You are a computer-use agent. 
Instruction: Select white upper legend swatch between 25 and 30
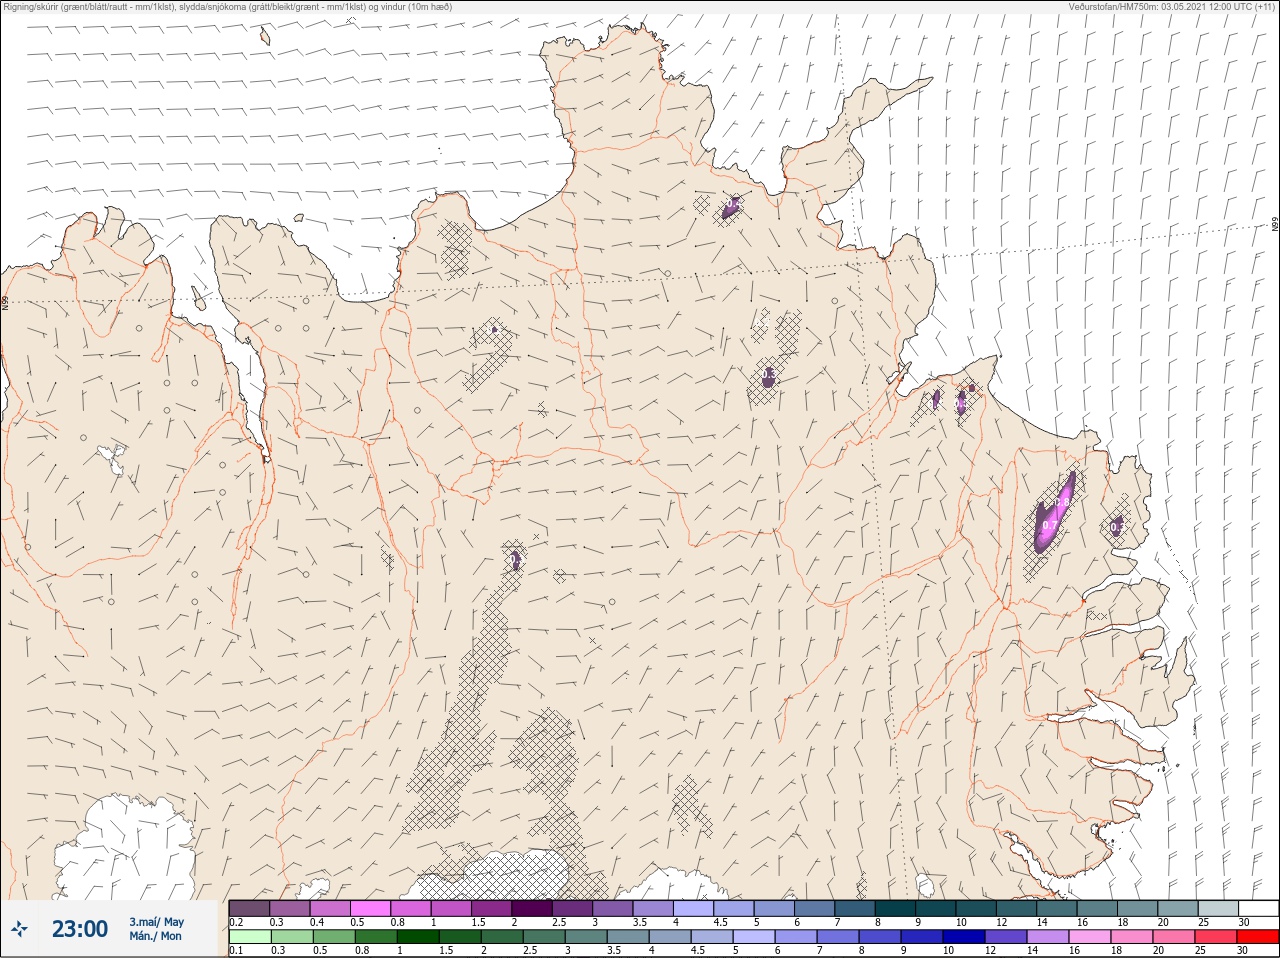[x=1219, y=908]
